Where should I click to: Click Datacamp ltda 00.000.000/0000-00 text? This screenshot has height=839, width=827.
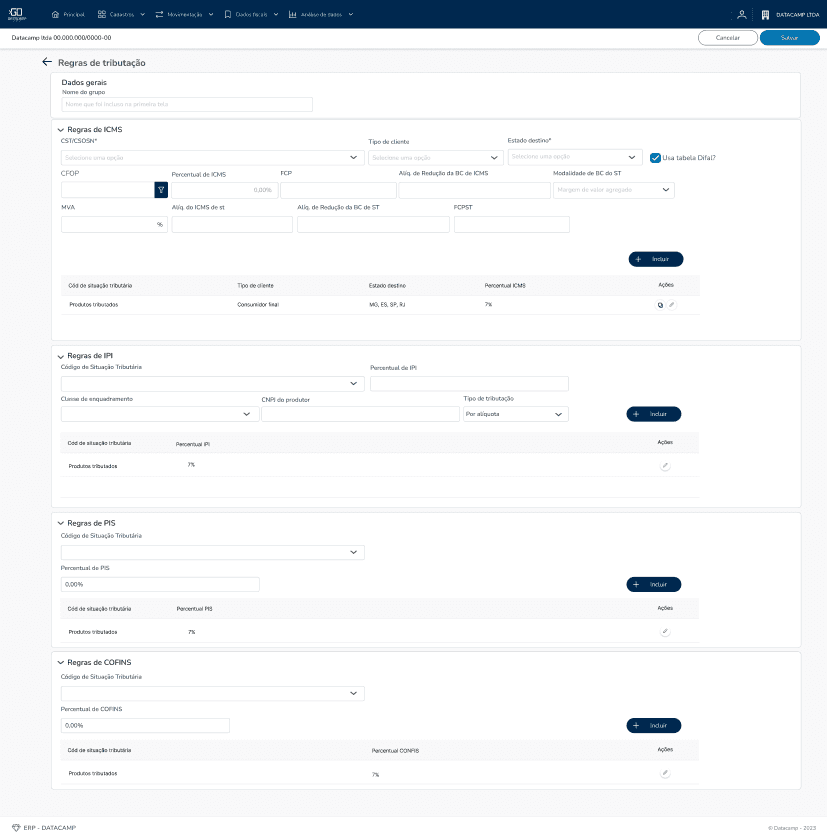click(62, 38)
